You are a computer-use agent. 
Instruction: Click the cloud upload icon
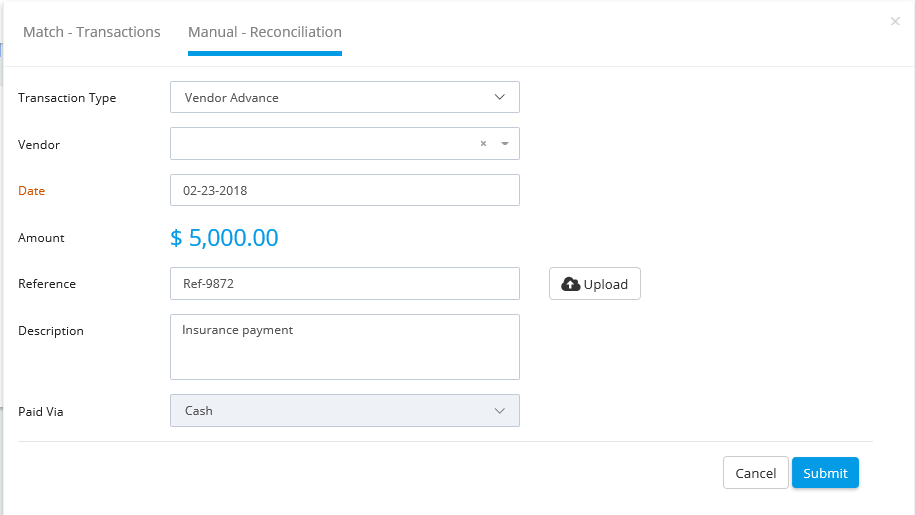coord(570,284)
